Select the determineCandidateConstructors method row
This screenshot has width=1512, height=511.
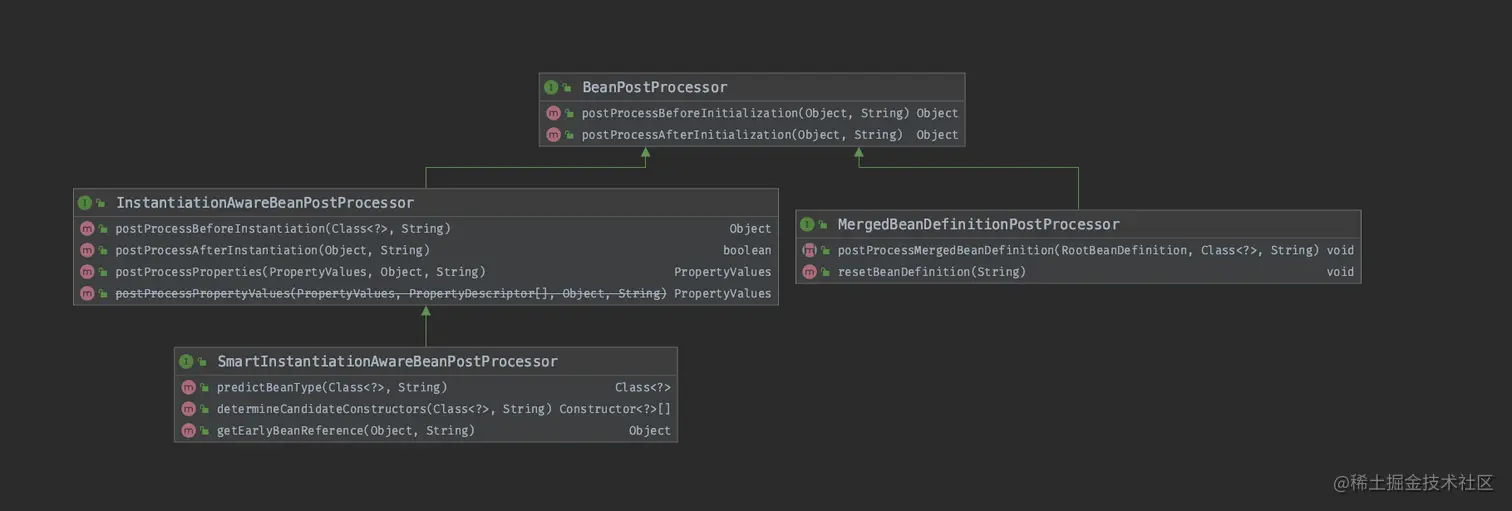click(384, 409)
